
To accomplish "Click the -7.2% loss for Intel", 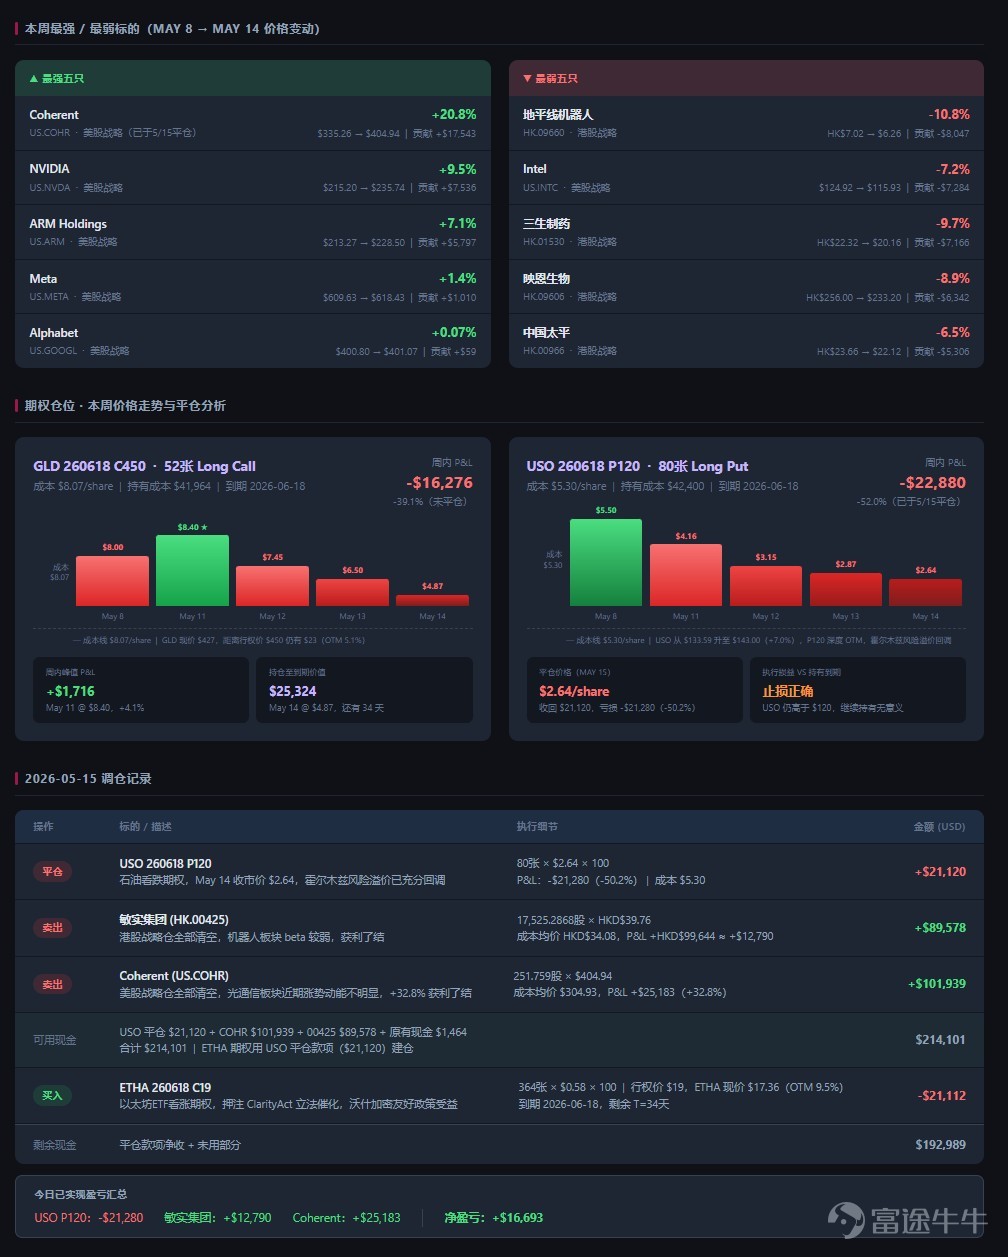I will [x=953, y=169].
